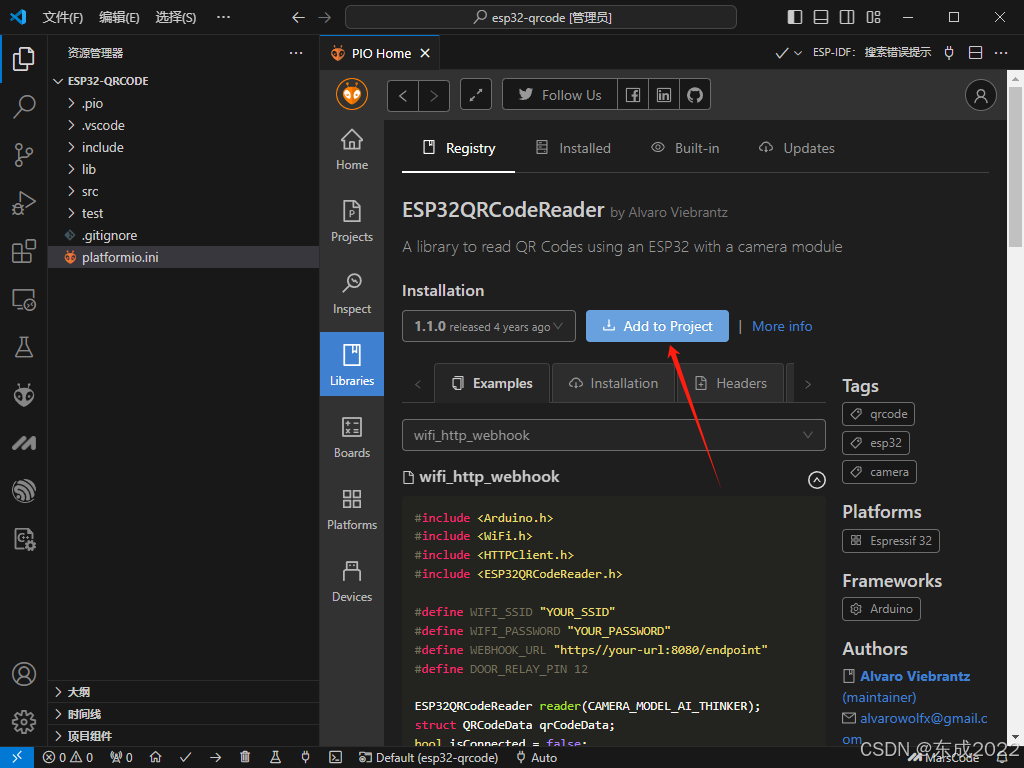This screenshot has width=1024, height=768.
Task: Click the Espressif 32 platform tag
Action: tap(891, 541)
